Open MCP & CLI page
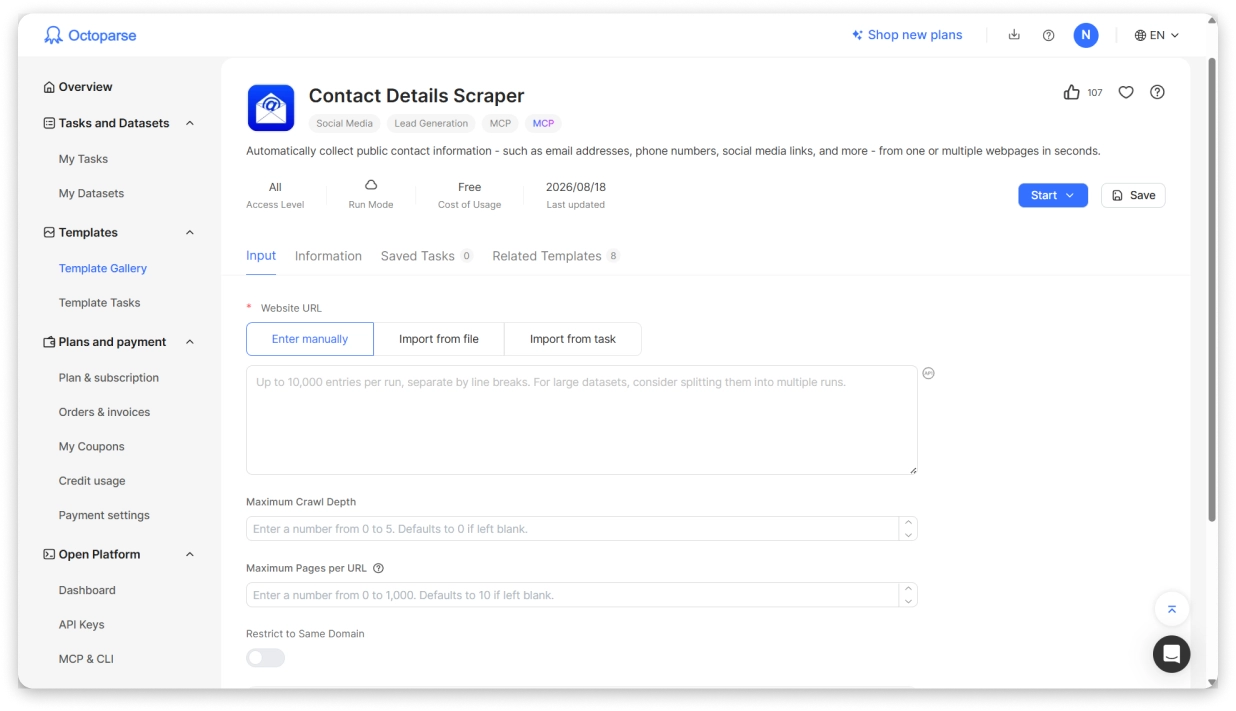The image size is (1236, 711). [86, 659]
